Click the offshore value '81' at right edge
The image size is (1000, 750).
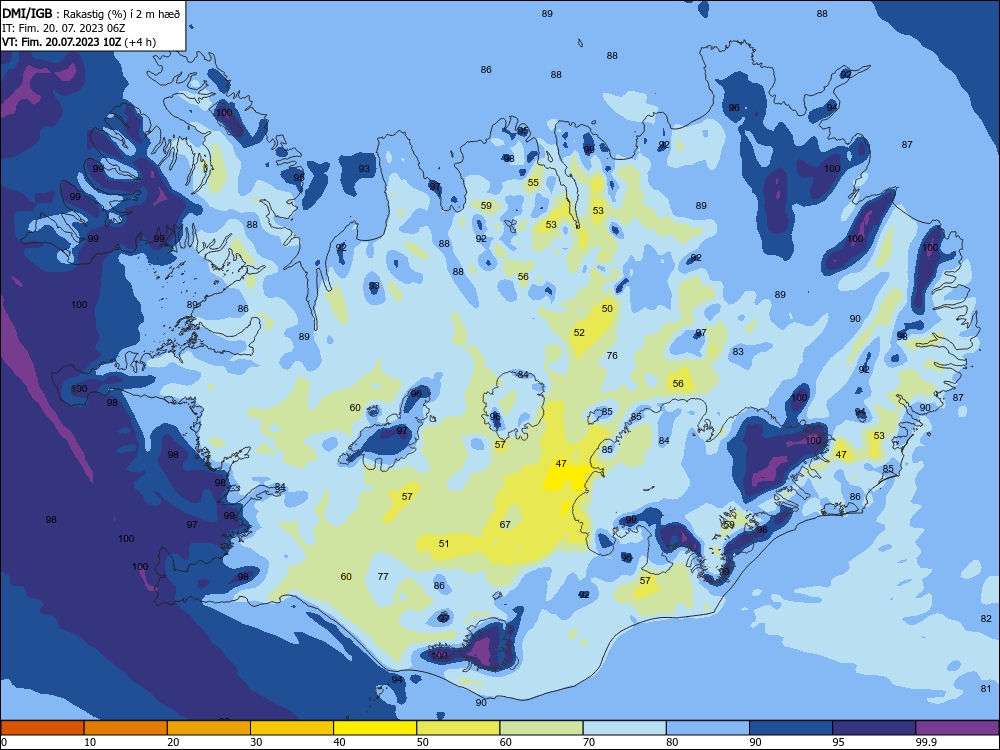(x=986, y=688)
